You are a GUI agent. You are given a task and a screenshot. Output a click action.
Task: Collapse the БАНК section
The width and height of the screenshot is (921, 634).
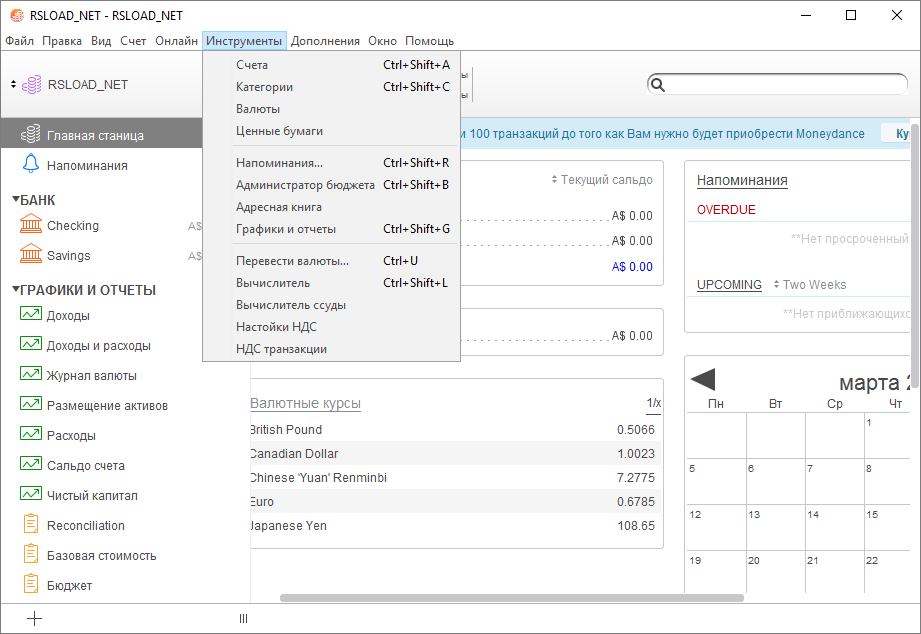click(16, 199)
